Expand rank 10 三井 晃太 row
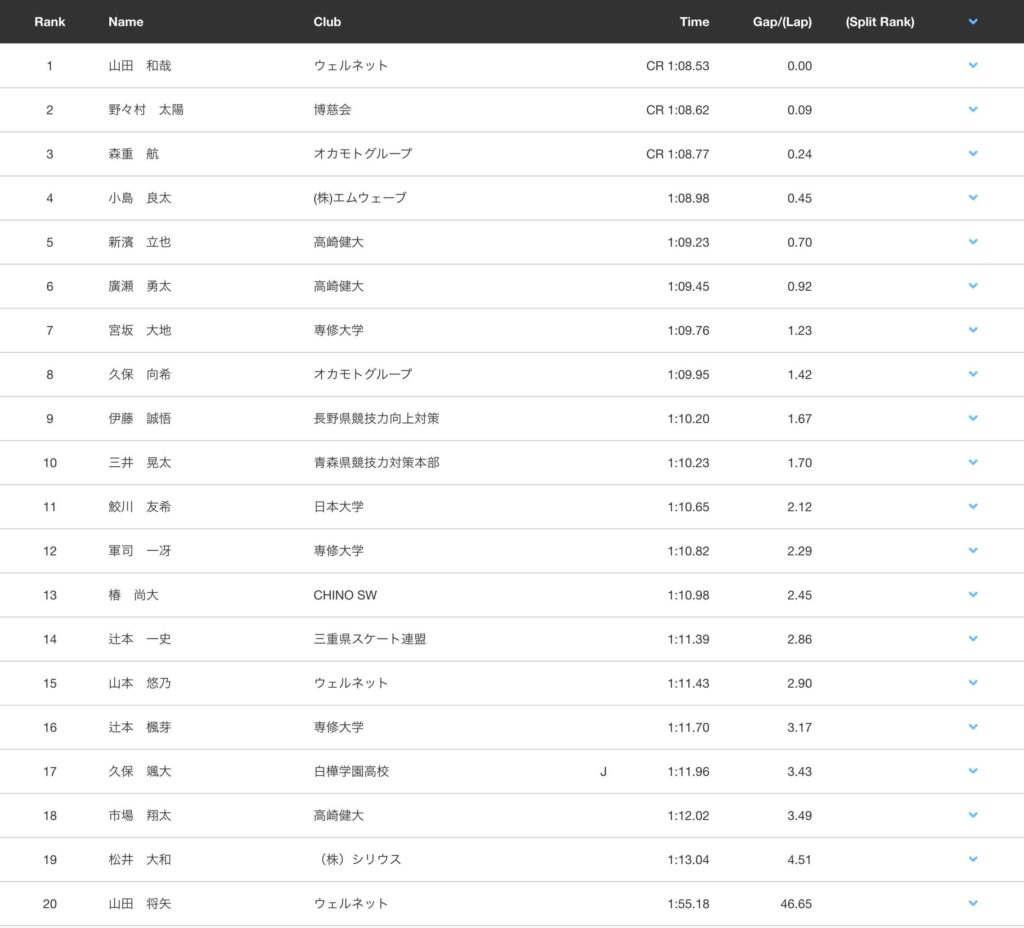The width and height of the screenshot is (1024, 928). (x=973, y=462)
